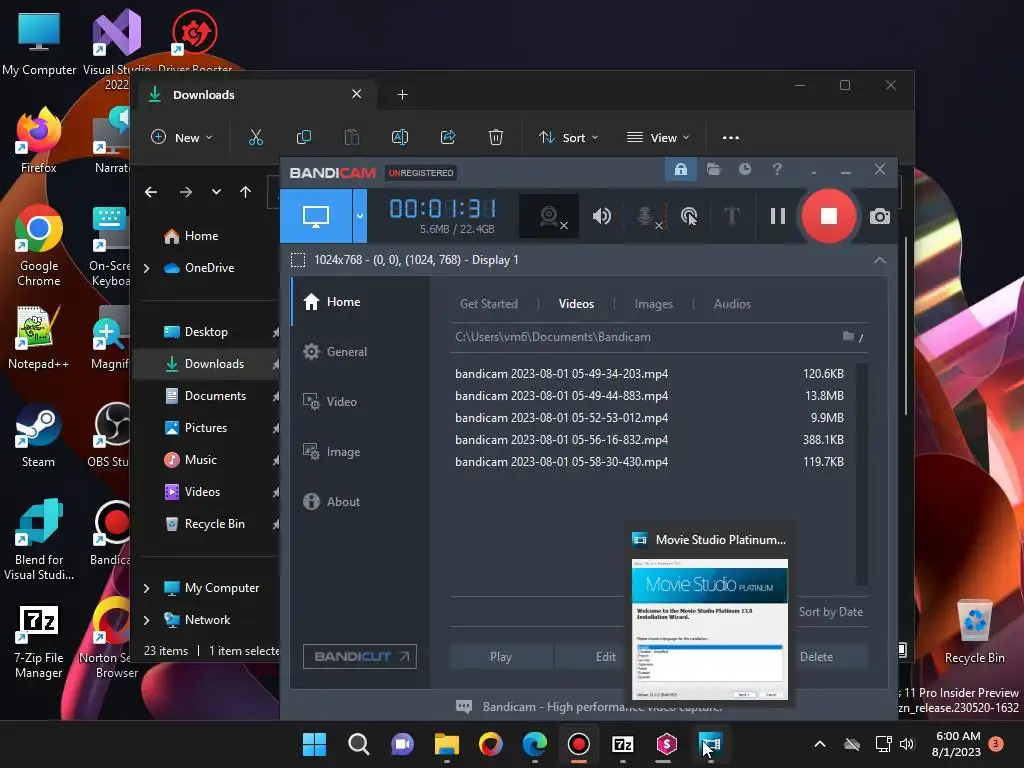This screenshot has width=1024, height=768.
Task: Toggle mouse click effects in Bandicam
Action: pyautogui.click(x=689, y=216)
